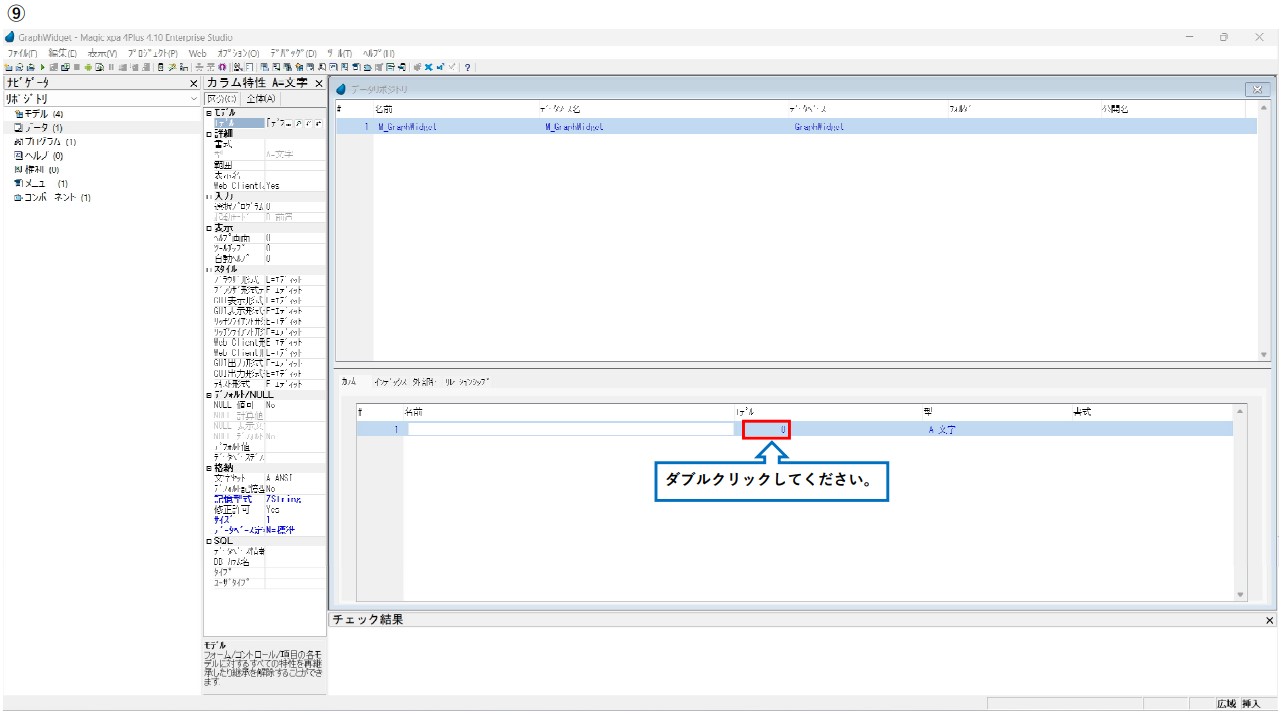Viewport: 1281px width, 715px height.
Task: Click the blue X icon in toolbar
Action: click(x=429, y=67)
